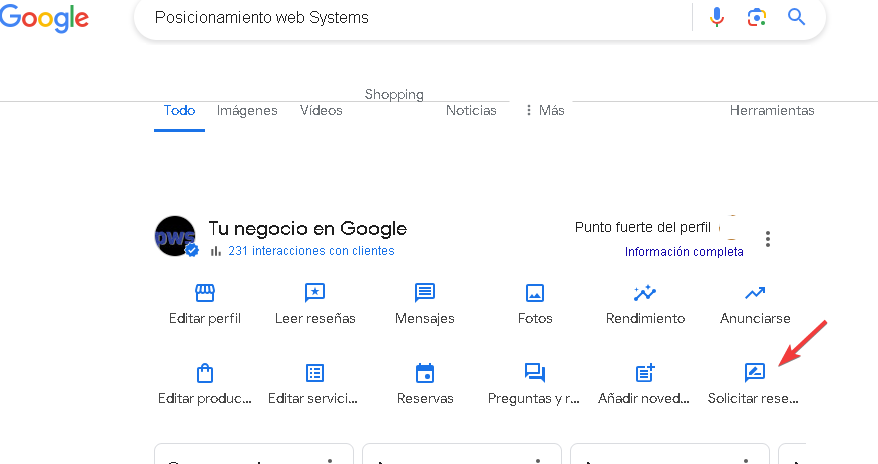Screen dimensions: 878x464
Task: Click the Reservas label
Action: pos(425,399)
